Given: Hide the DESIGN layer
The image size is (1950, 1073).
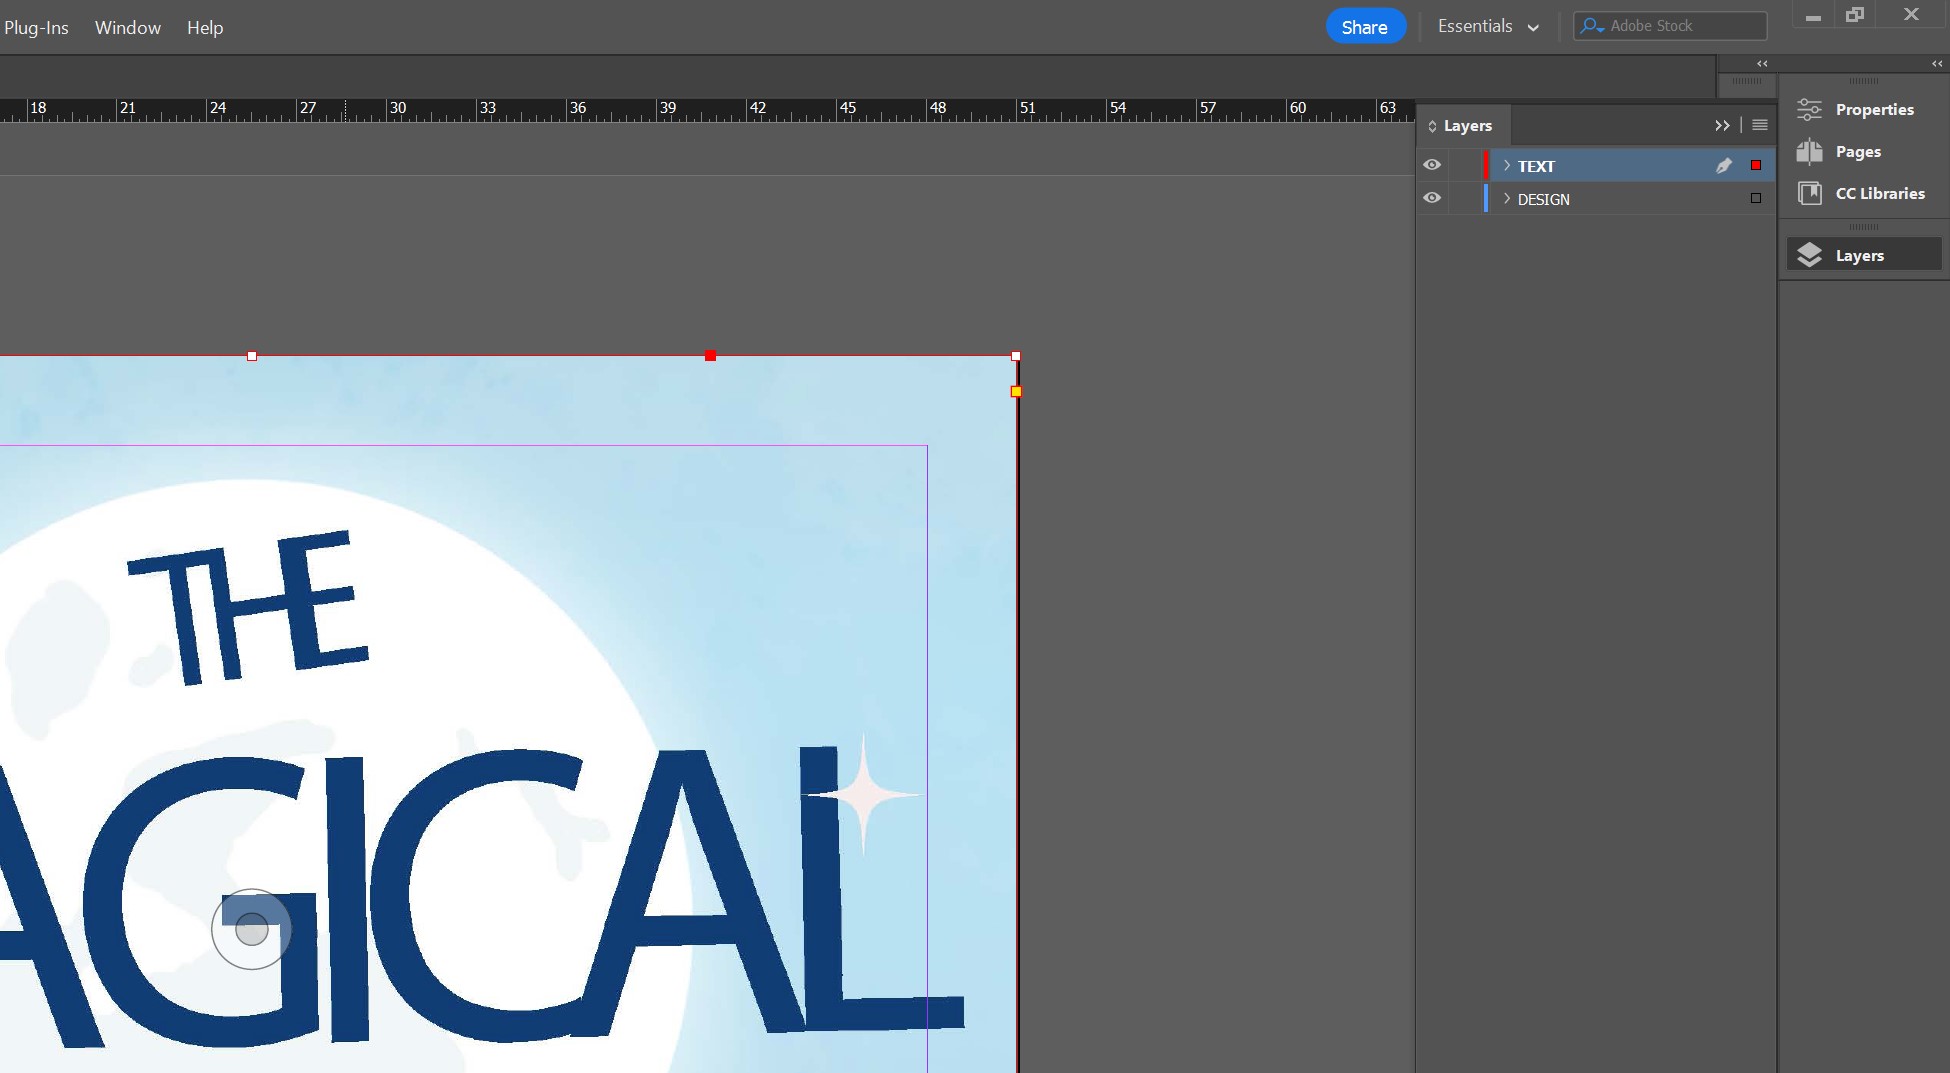Looking at the screenshot, I should pyautogui.click(x=1432, y=198).
